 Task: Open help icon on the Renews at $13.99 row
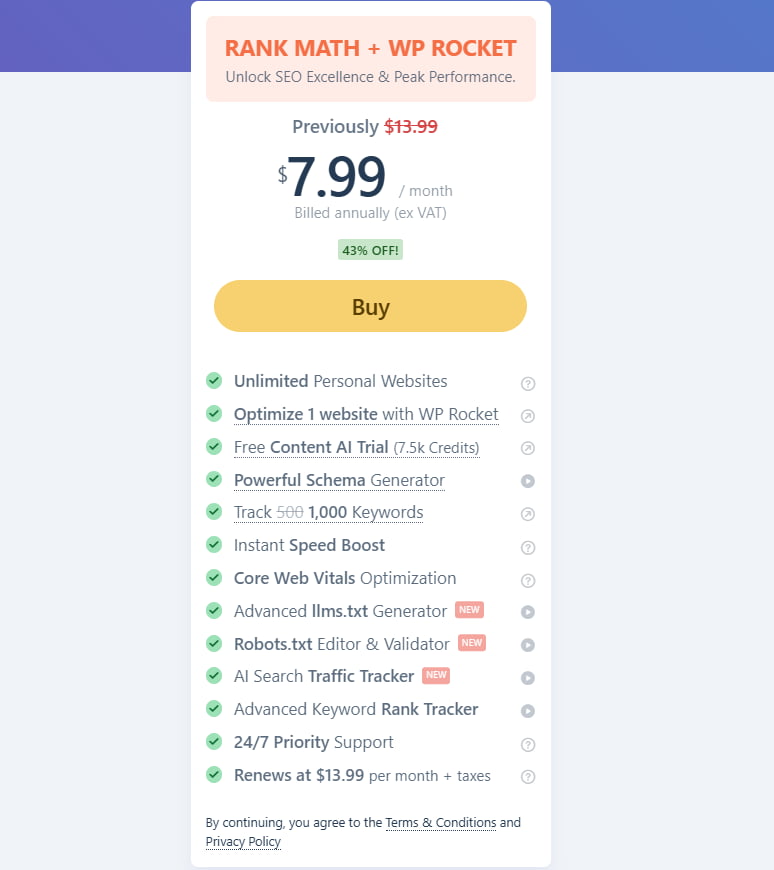(528, 776)
